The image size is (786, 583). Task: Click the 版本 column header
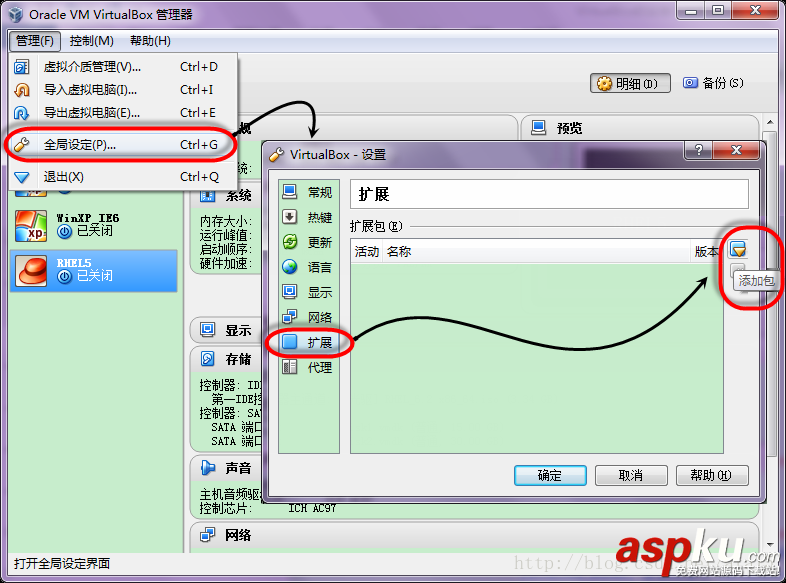point(707,252)
